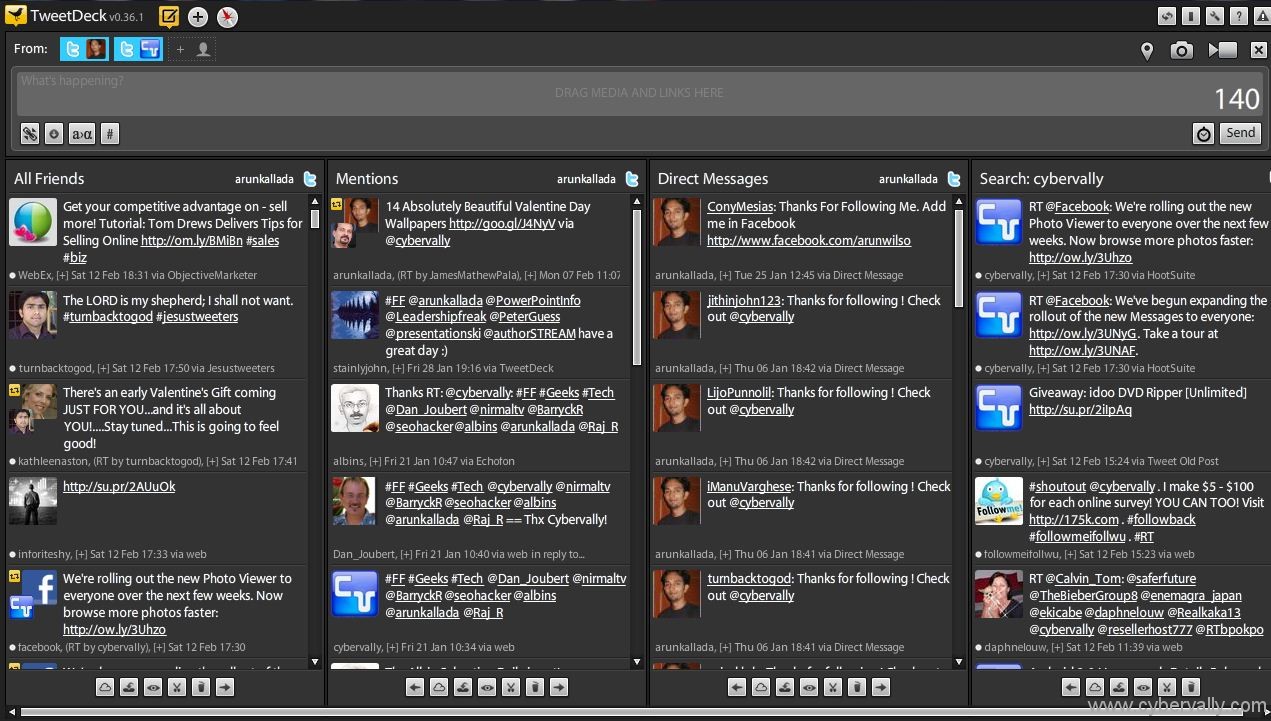Click the cloud icon under Direct Messages column
Image resolution: width=1271 pixels, height=721 pixels.
tap(761, 687)
